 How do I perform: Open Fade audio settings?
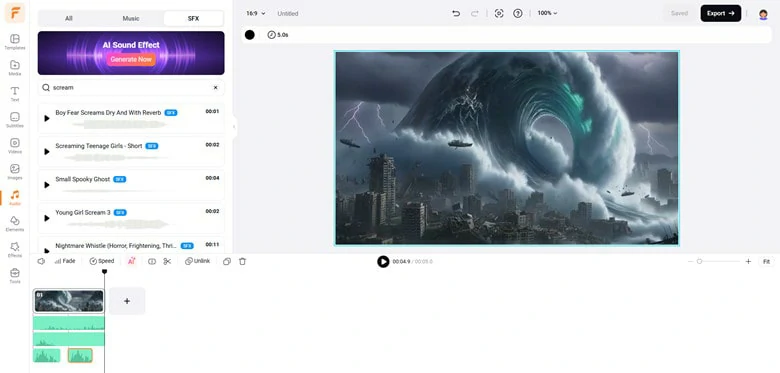point(65,261)
